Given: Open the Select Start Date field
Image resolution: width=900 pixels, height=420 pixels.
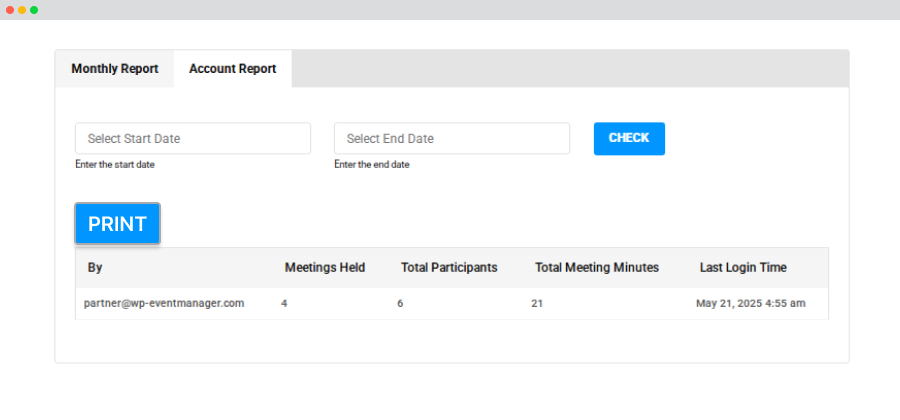Looking at the screenshot, I should pos(193,138).
